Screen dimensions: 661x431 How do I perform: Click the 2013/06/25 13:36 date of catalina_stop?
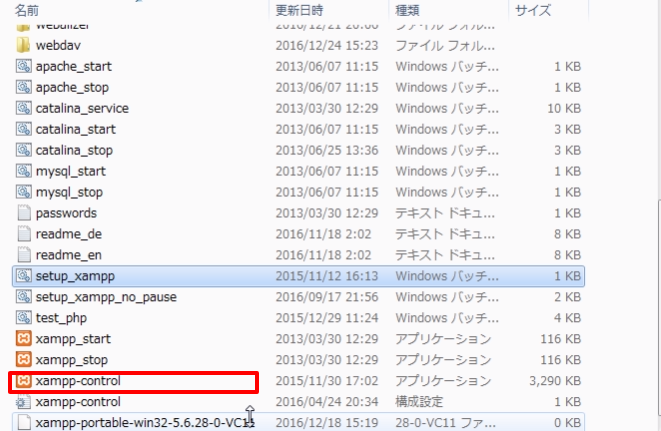(327, 150)
